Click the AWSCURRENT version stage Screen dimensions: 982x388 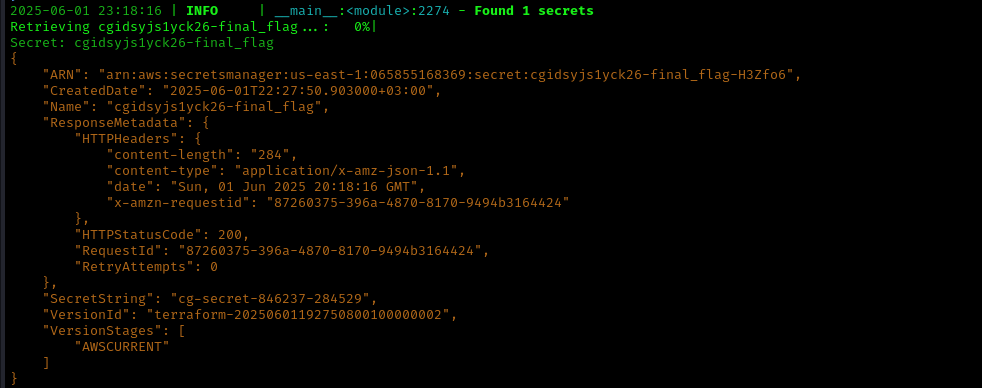click(122, 347)
